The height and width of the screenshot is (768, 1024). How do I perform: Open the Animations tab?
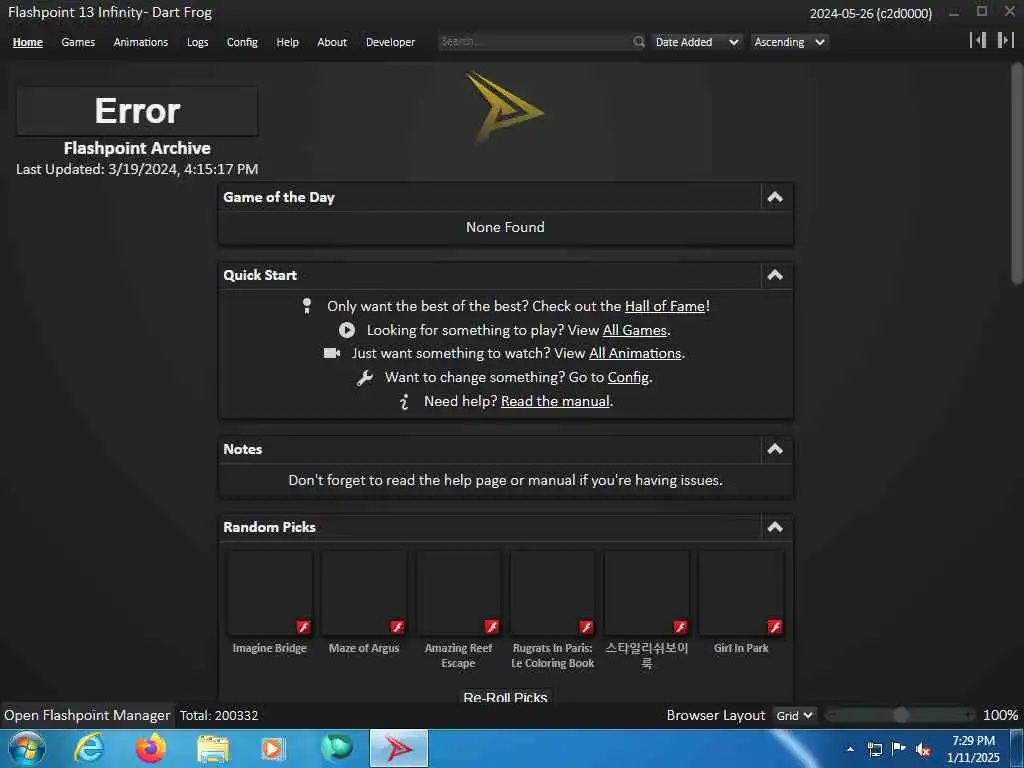pyautogui.click(x=141, y=42)
